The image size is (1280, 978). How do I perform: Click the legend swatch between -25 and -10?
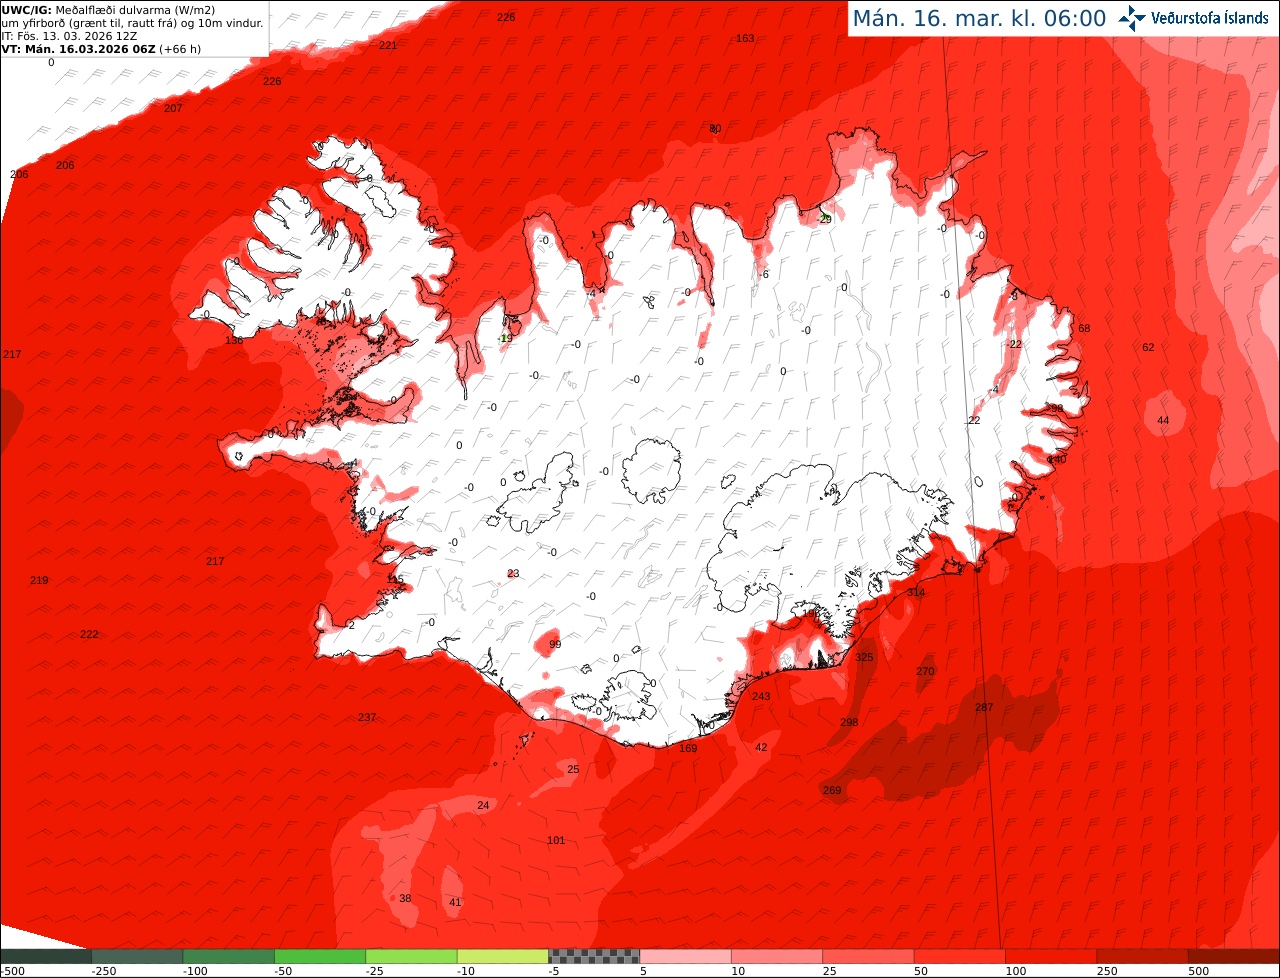pos(411,956)
